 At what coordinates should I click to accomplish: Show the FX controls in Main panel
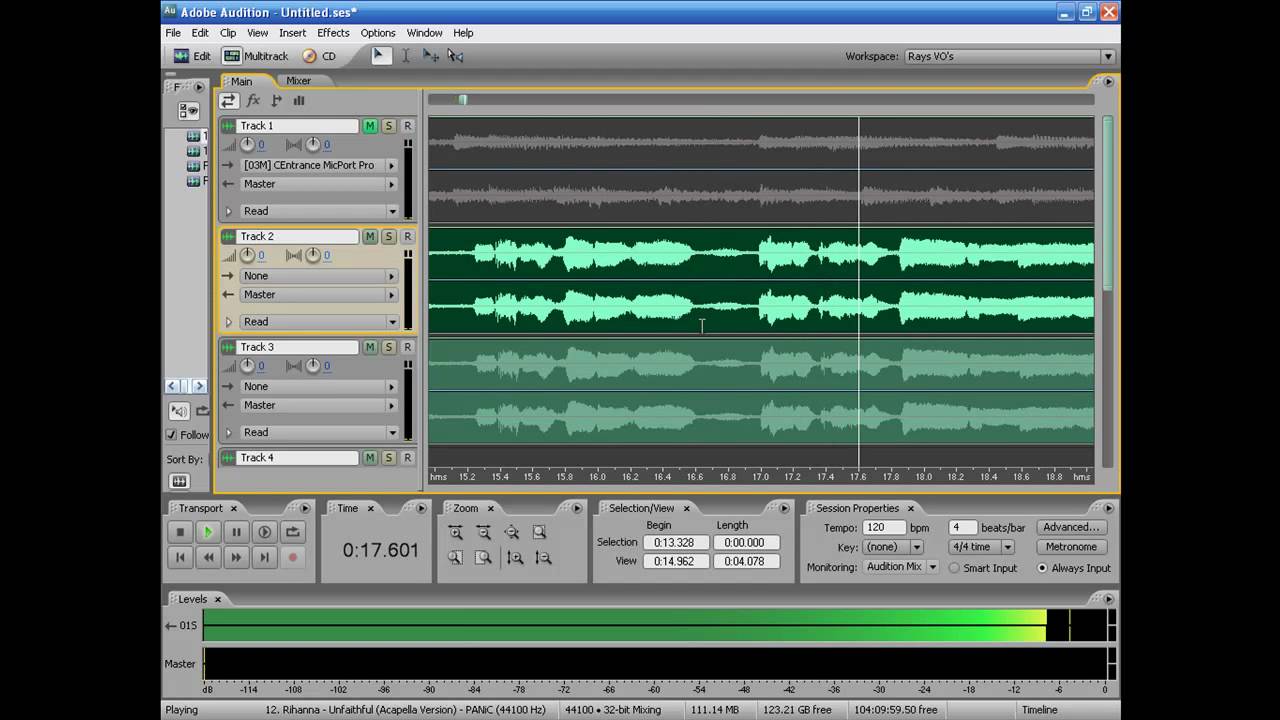tap(253, 100)
